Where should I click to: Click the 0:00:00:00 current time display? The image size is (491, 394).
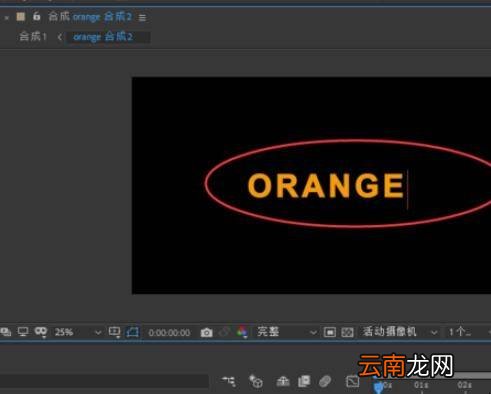[169, 333]
